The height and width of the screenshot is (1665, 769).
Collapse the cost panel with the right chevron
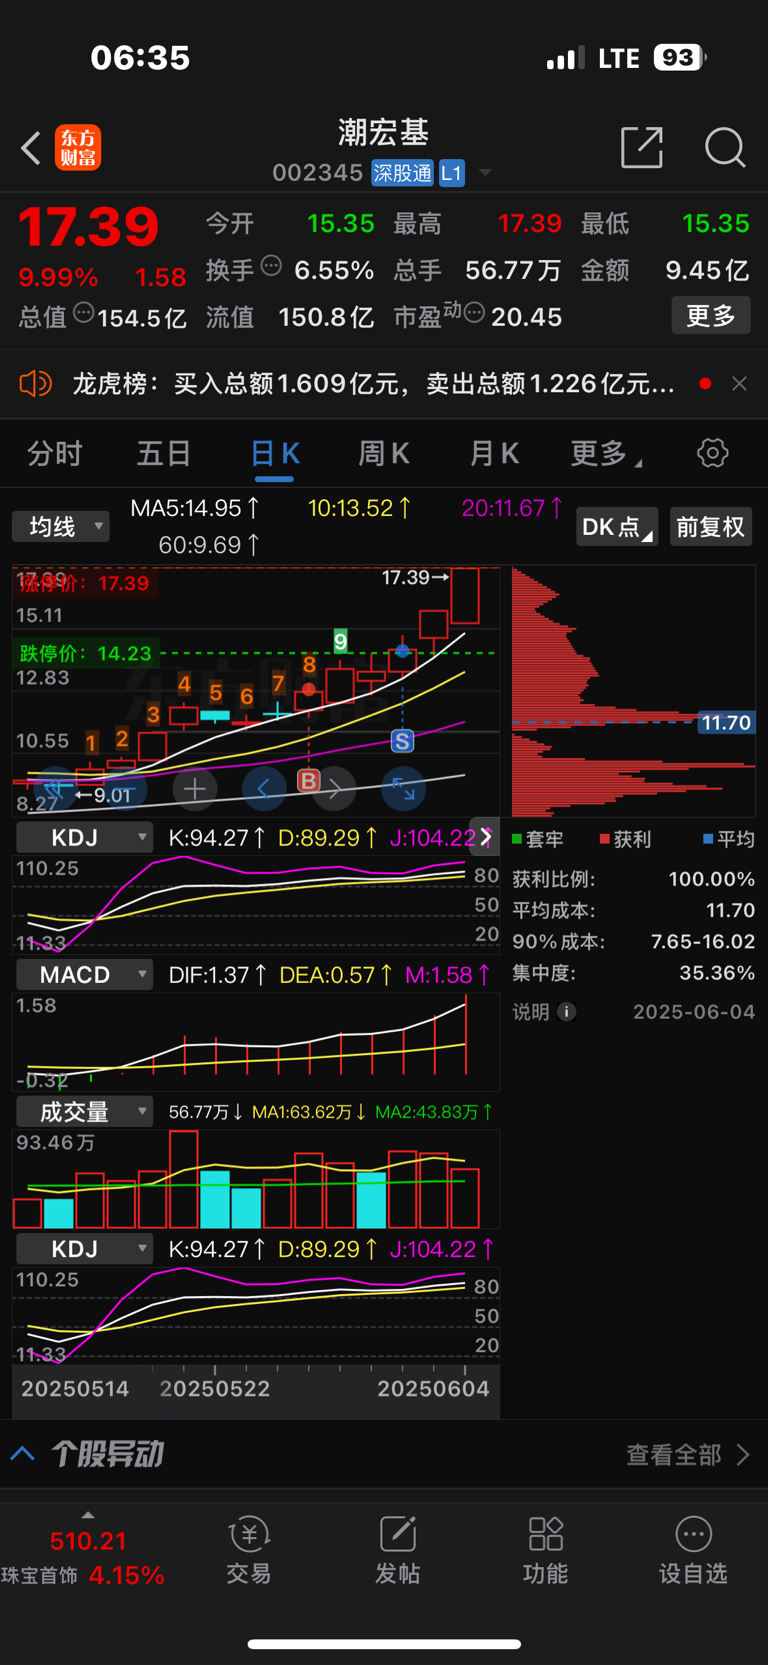click(x=486, y=836)
